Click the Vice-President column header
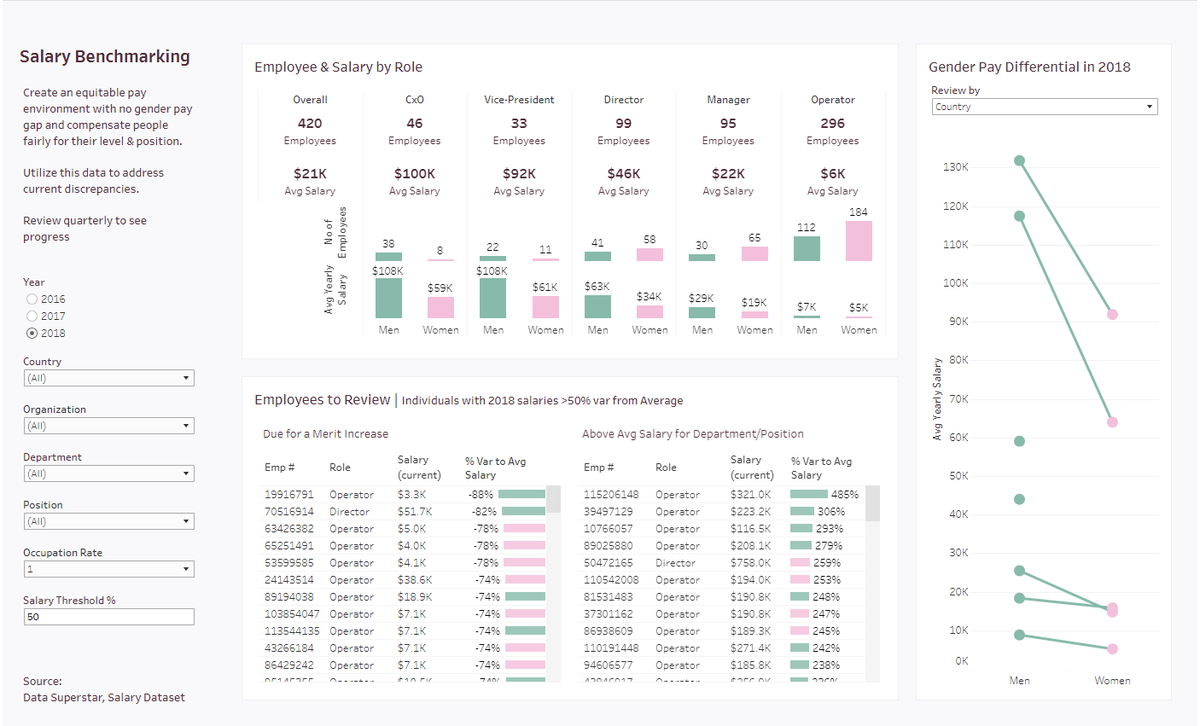This screenshot has width=1200, height=726. [x=519, y=100]
